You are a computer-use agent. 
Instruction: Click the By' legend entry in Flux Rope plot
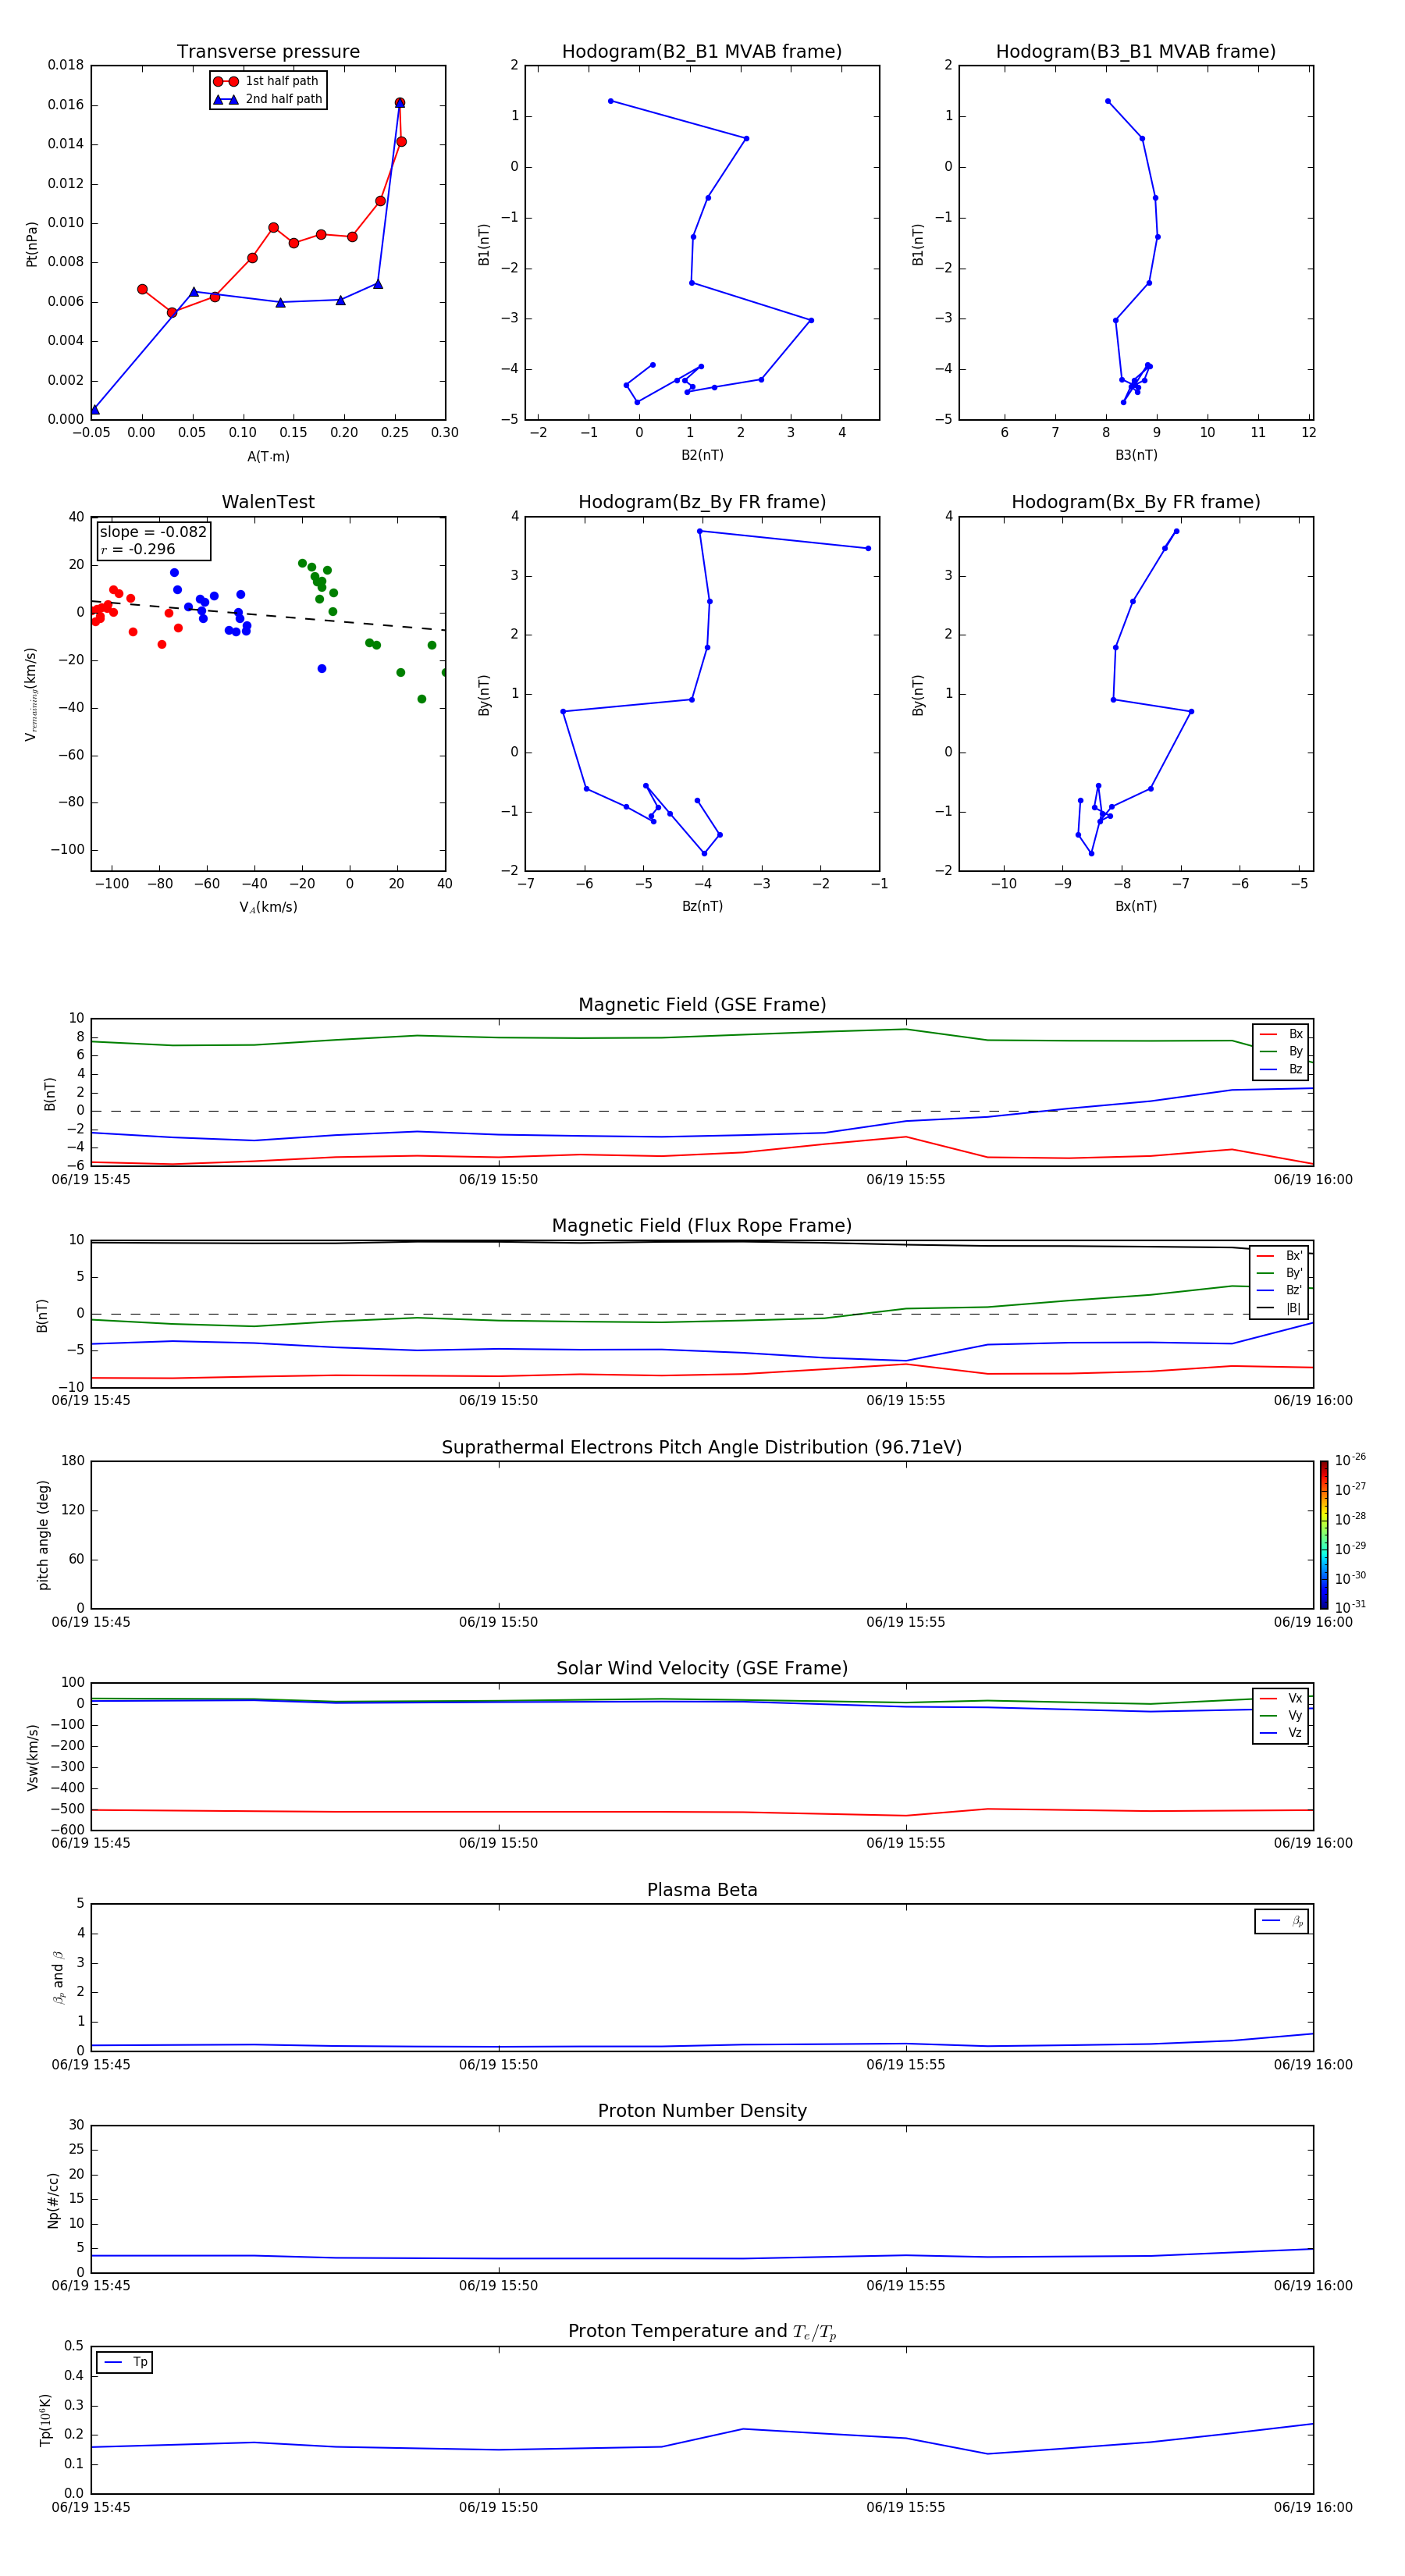(x=1279, y=1273)
